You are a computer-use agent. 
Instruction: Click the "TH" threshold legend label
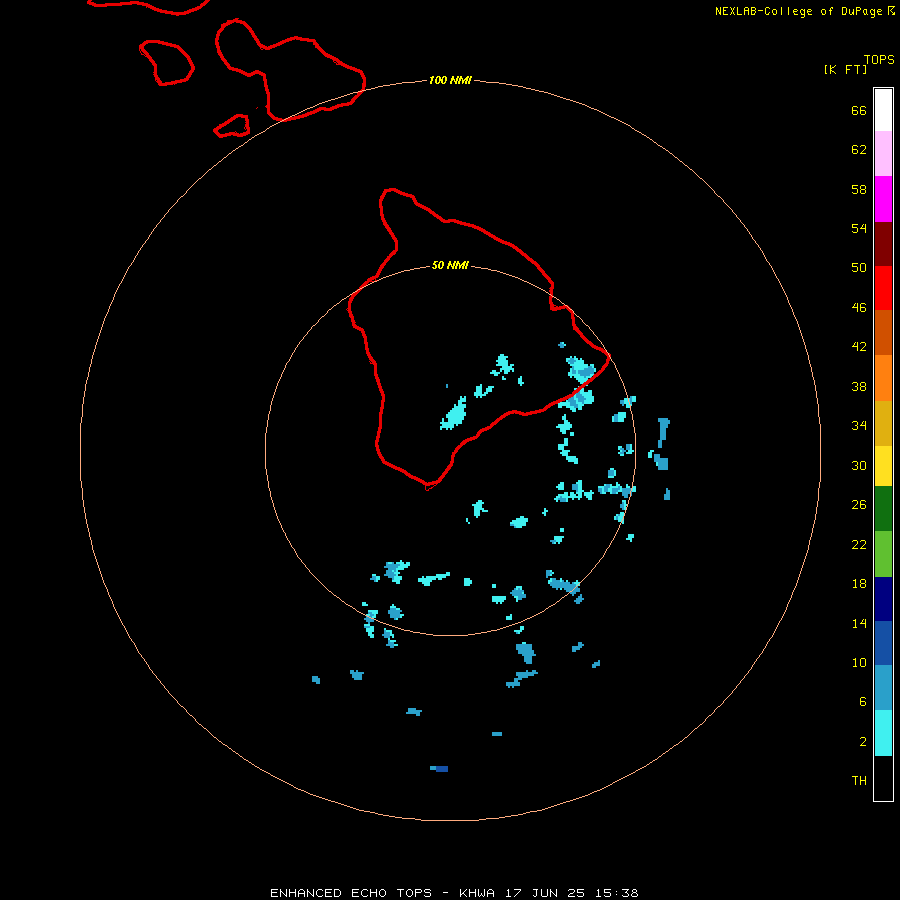[859, 781]
